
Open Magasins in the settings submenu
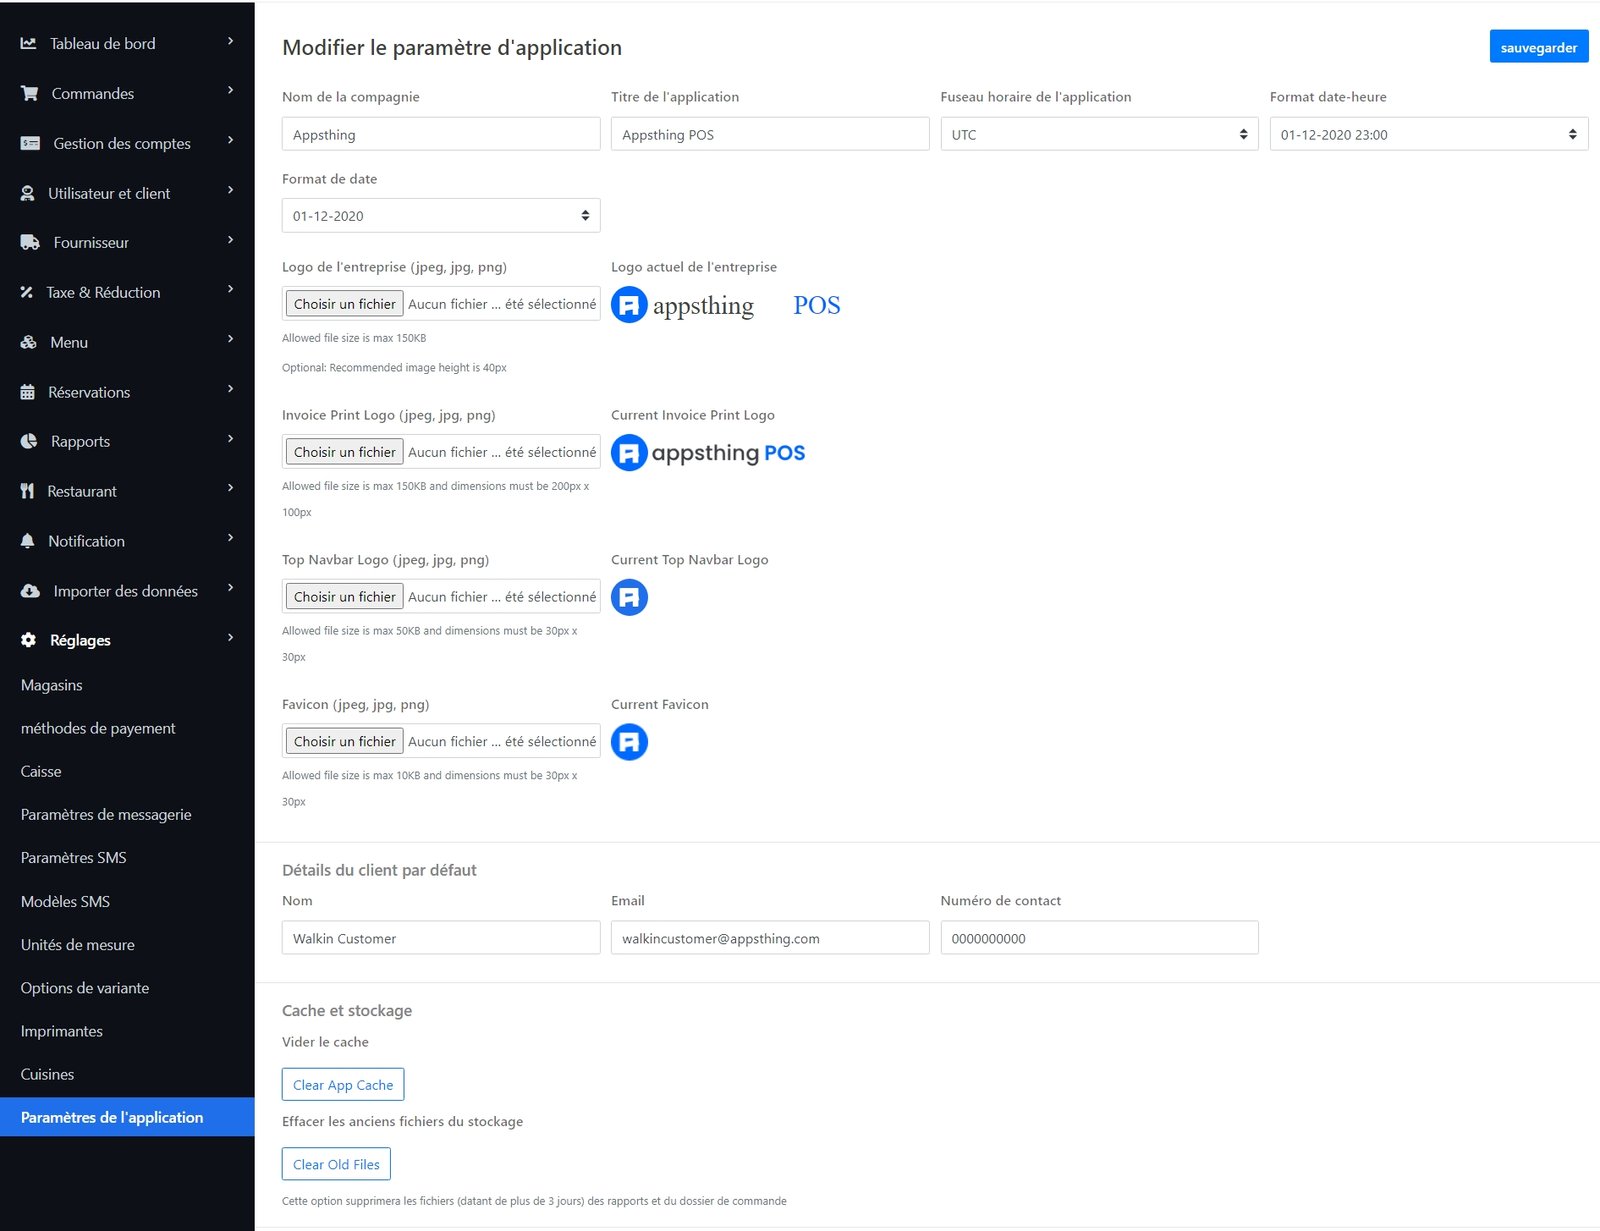[x=52, y=685]
